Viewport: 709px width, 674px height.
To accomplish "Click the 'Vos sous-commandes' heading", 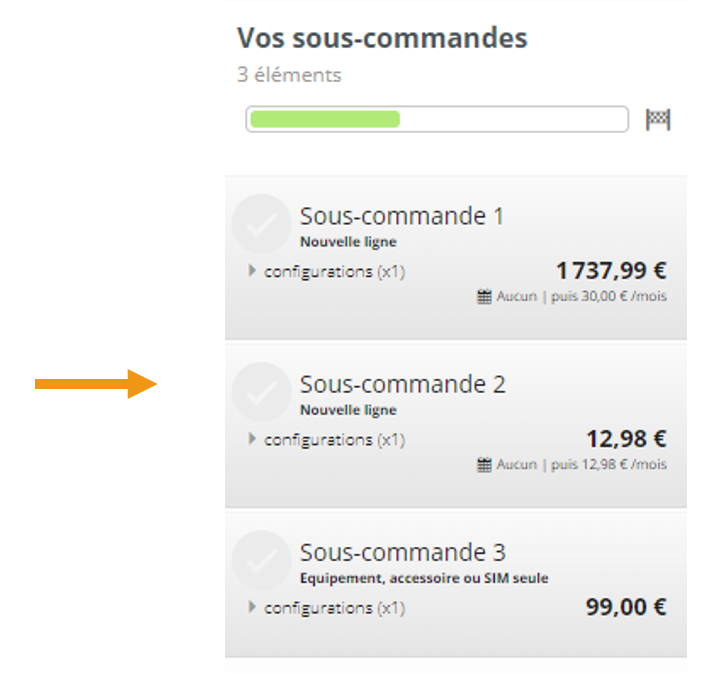I will [x=382, y=38].
